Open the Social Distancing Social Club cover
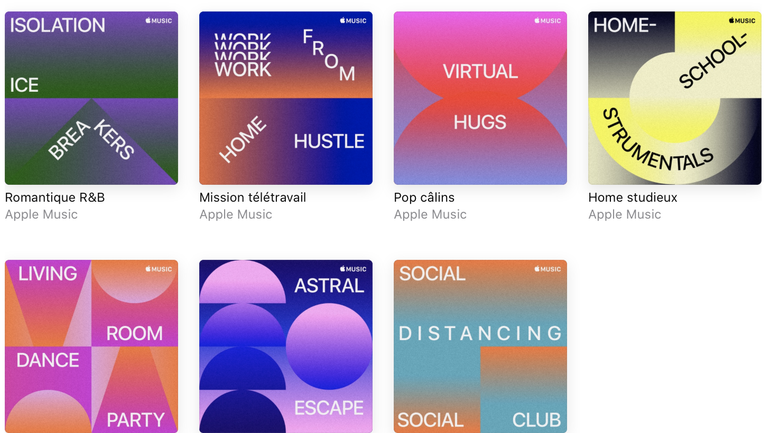770x433 pixels. tap(480, 346)
